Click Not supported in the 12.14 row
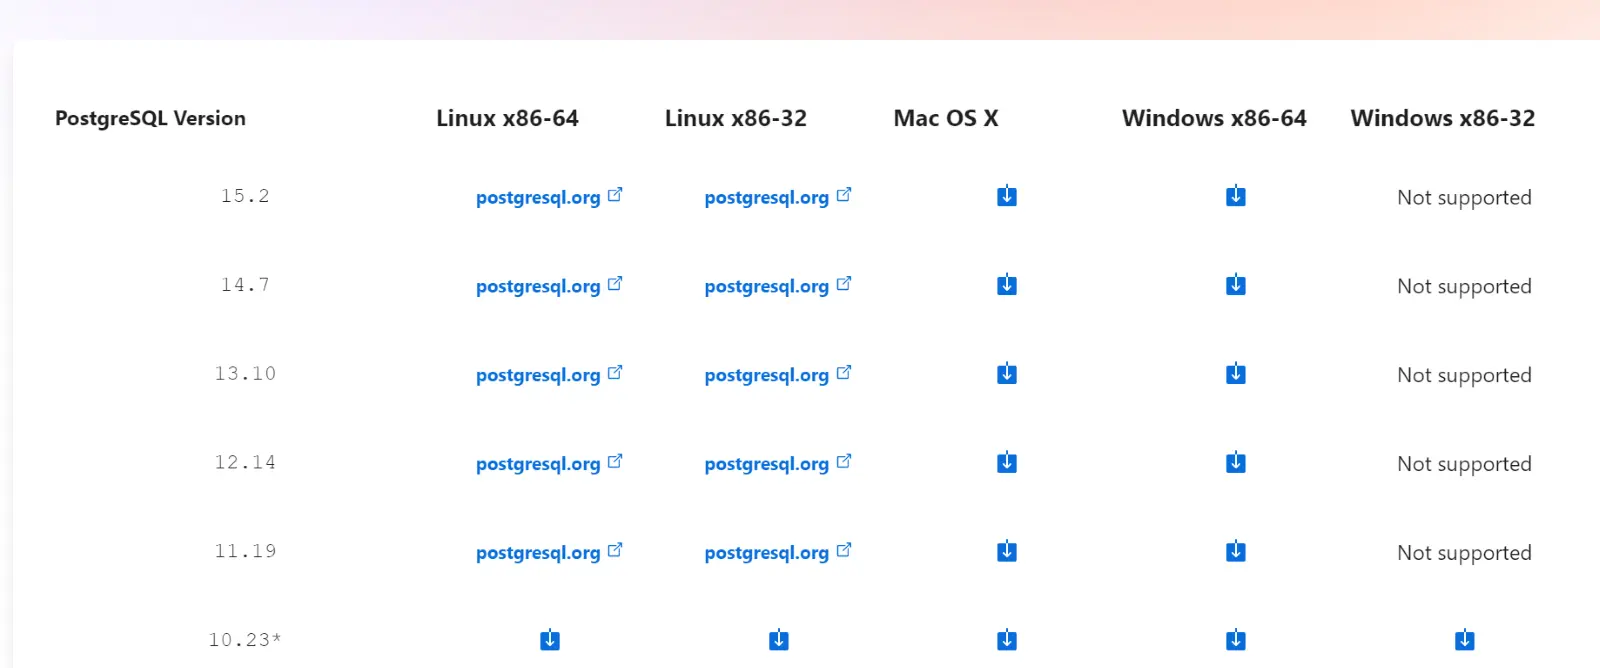The height and width of the screenshot is (668, 1600). [1464, 465]
